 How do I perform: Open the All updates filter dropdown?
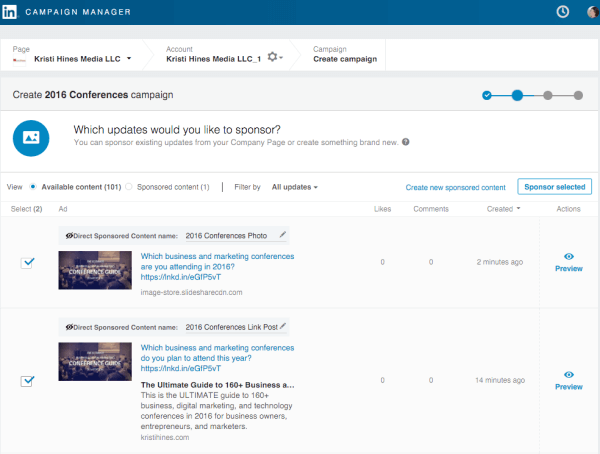(x=295, y=187)
